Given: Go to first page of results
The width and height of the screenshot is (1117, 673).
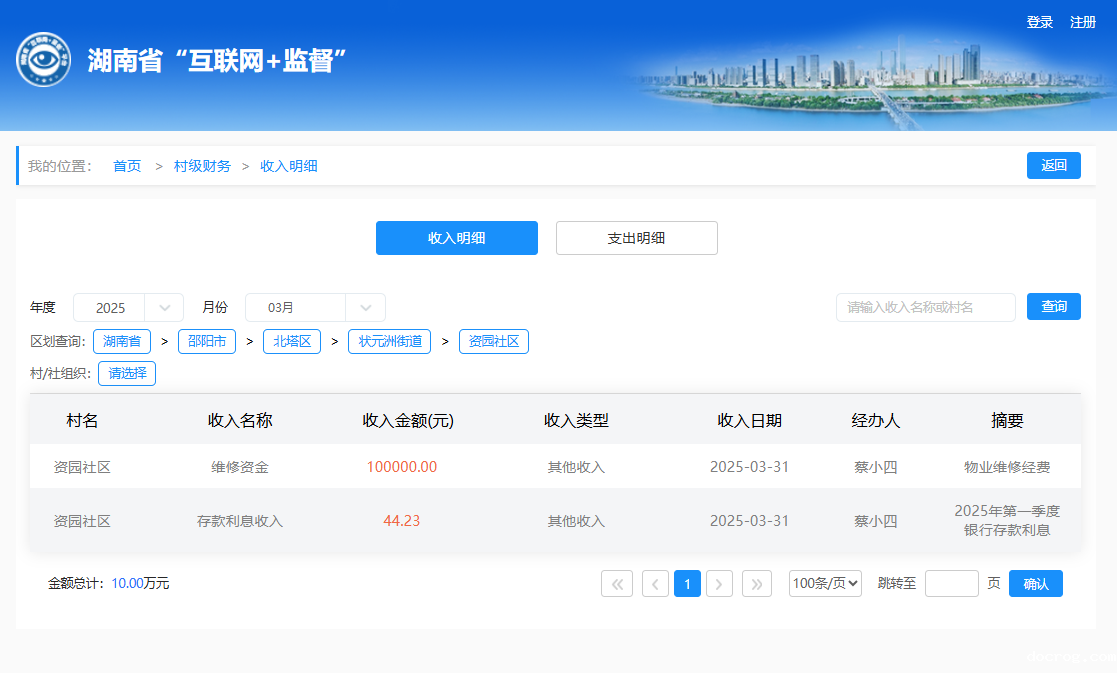Looking at the screenshot, I should [616, 584].
